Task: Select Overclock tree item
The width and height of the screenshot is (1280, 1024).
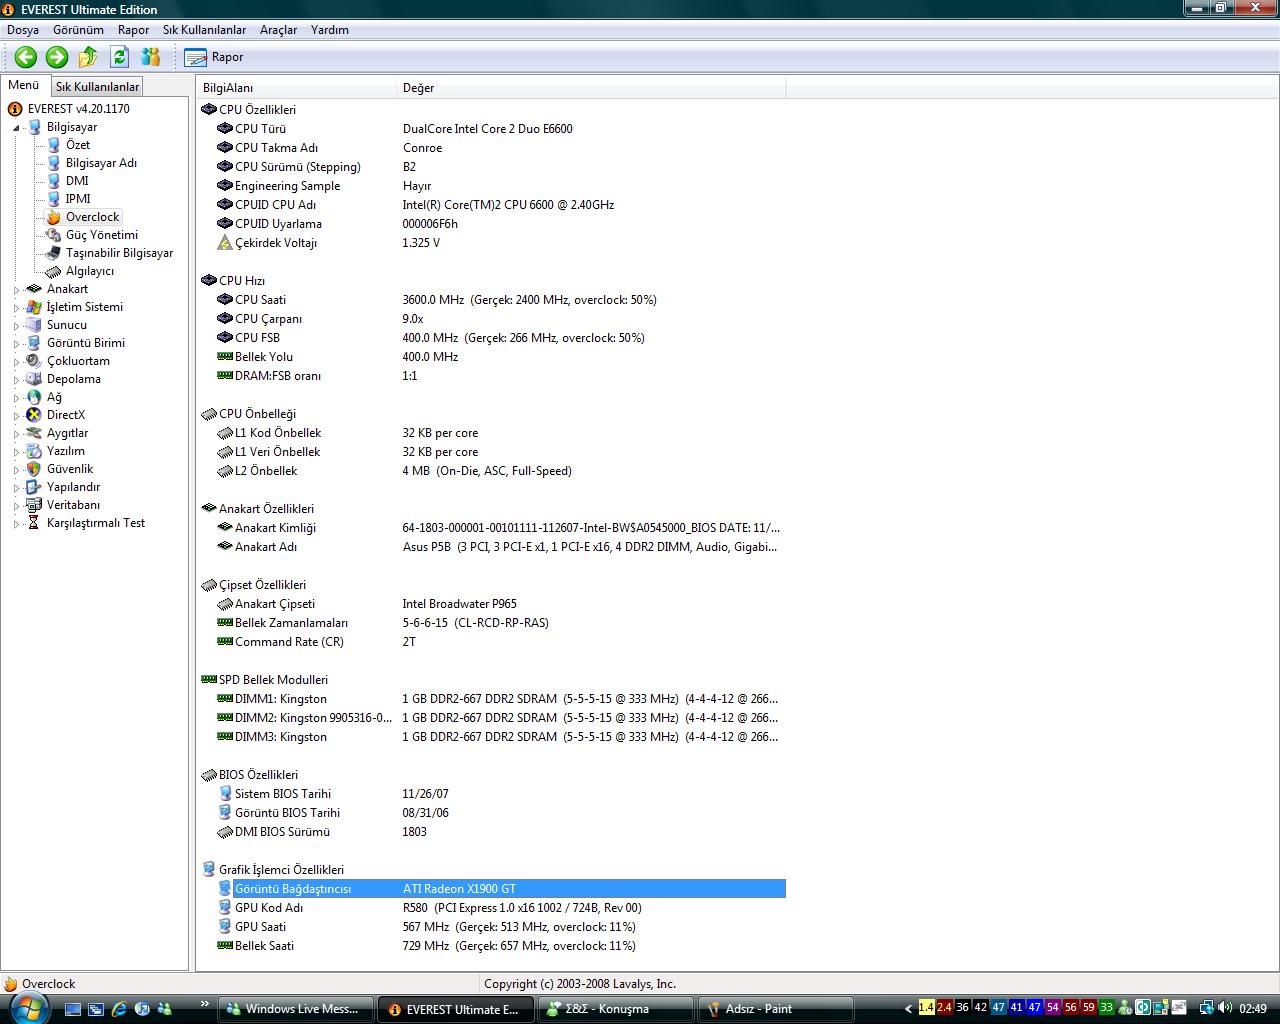Action: tap(92, 217)
